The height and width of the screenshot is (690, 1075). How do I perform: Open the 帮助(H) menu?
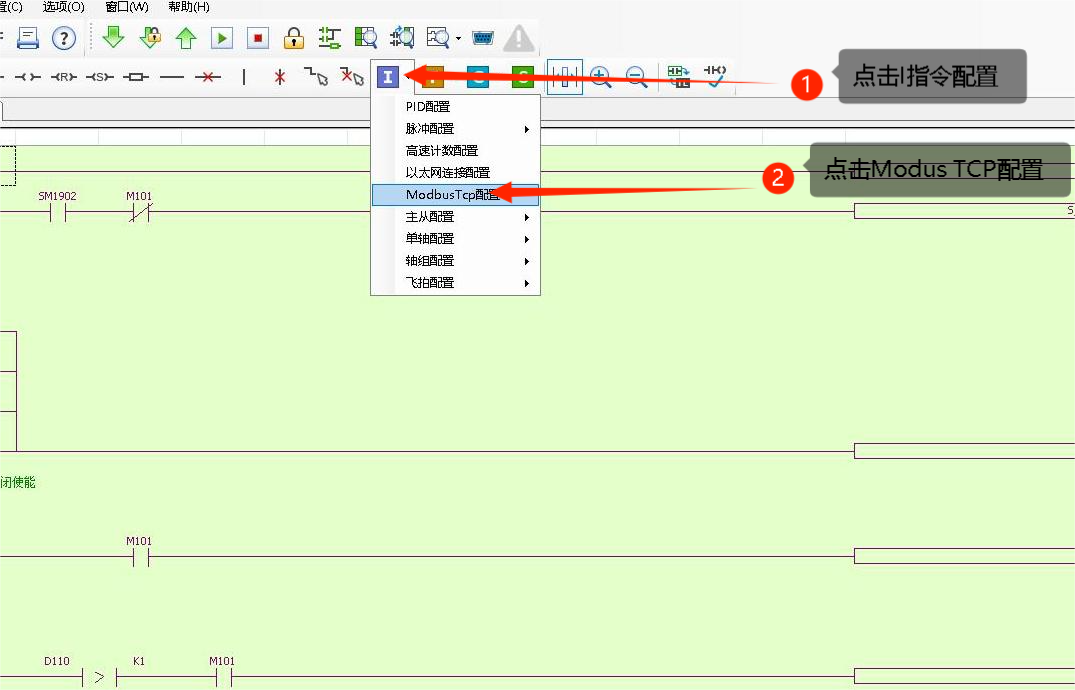click(x=189, y=7)
